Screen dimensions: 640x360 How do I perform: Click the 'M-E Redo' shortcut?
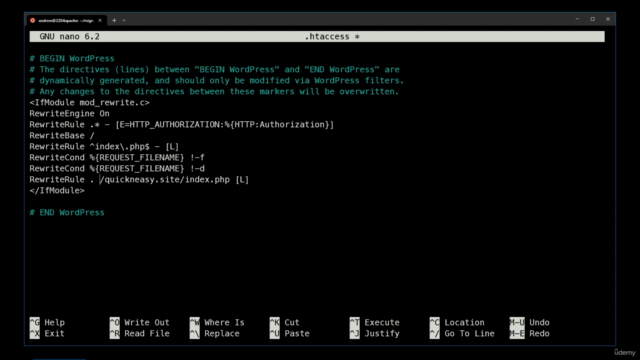point(529,333)
